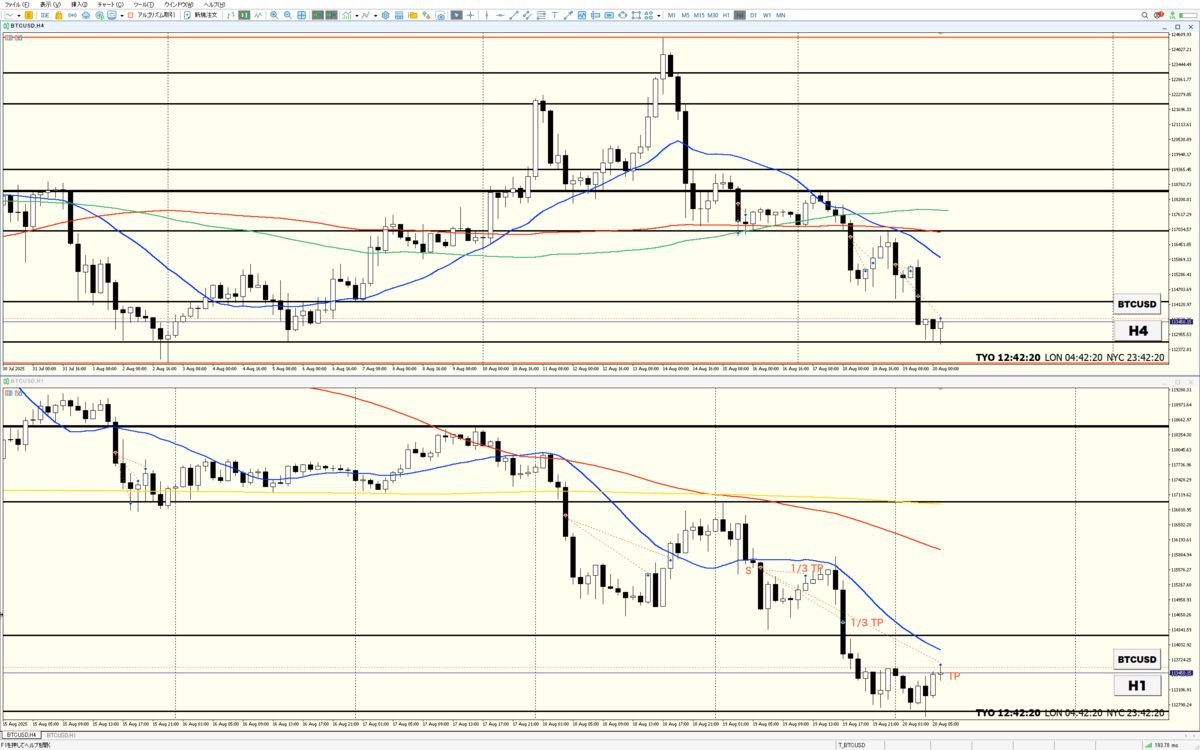
Task: Select the cursor arrow tool
Action: coord(456,15)
